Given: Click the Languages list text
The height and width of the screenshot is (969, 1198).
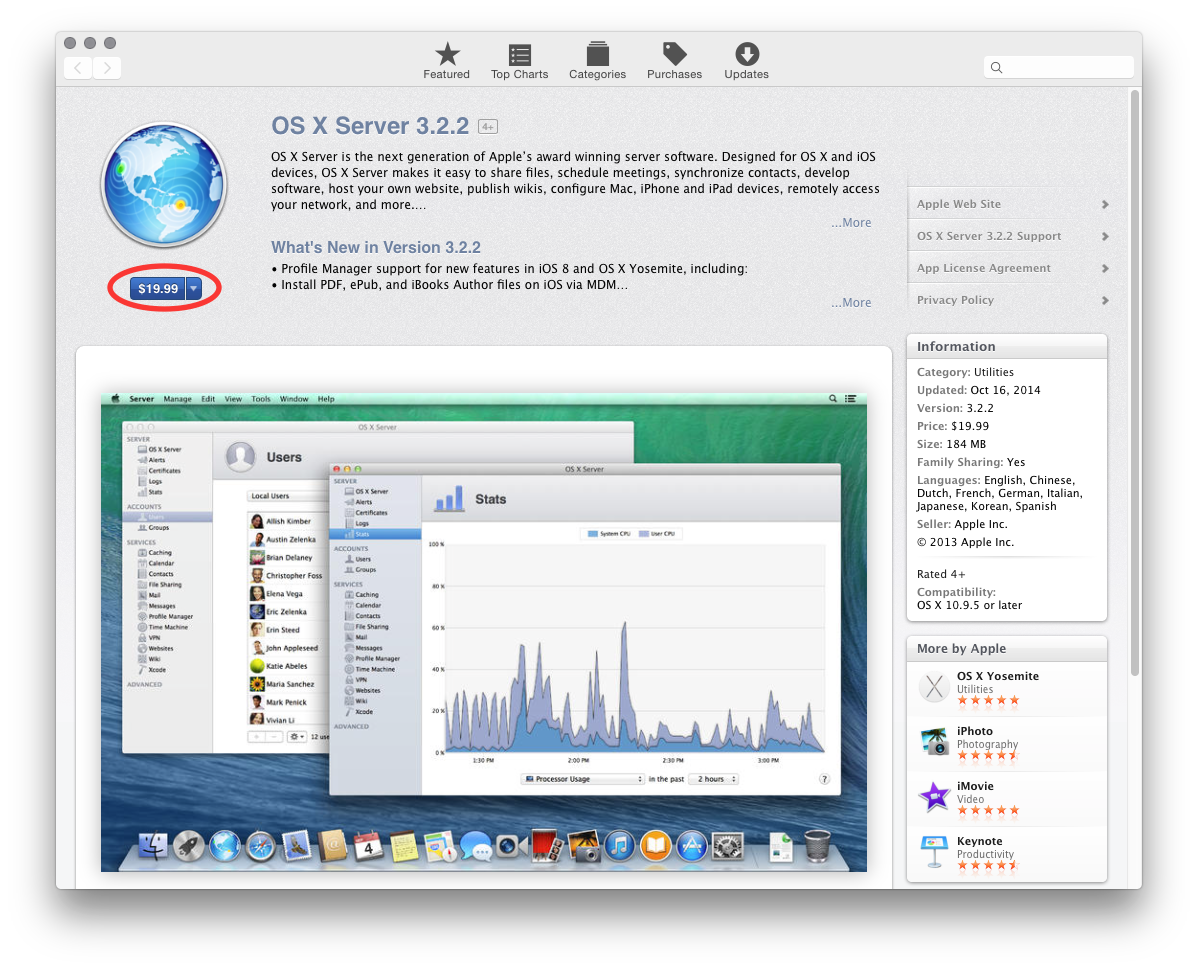Looking at the screenshot, I should [999, 493].
